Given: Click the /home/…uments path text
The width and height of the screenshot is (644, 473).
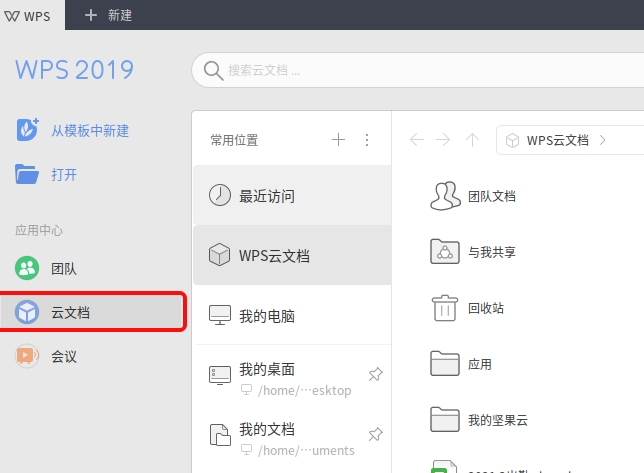Looking at the screenshot, I should 306,450.
